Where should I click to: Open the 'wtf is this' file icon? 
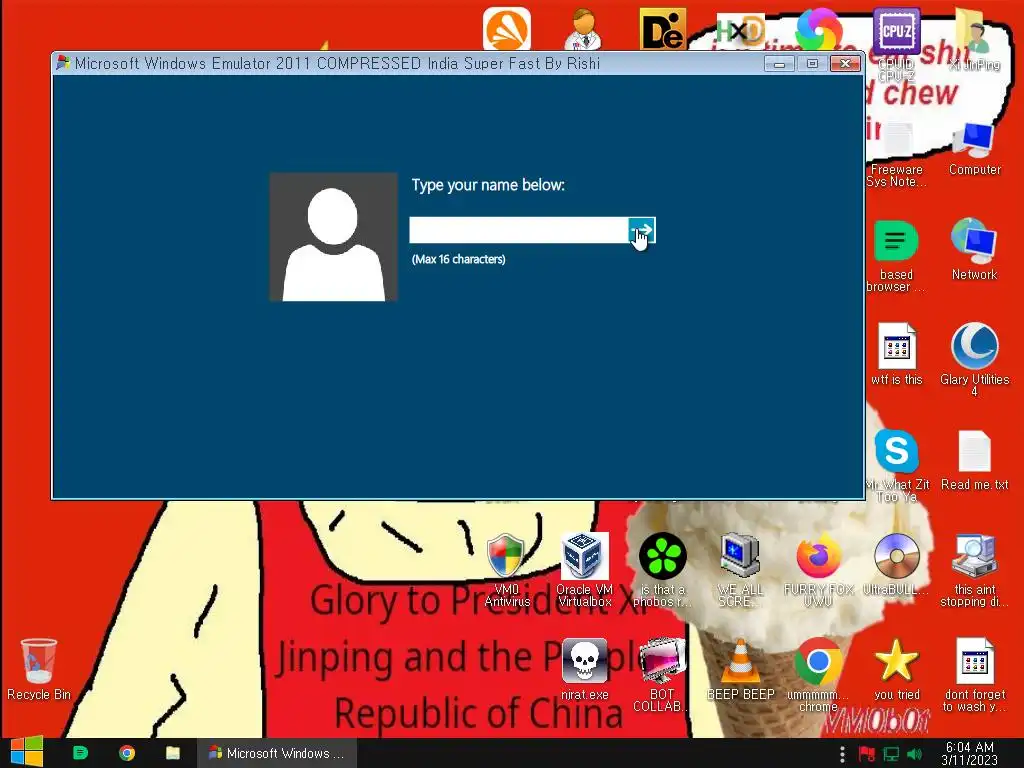896,354
